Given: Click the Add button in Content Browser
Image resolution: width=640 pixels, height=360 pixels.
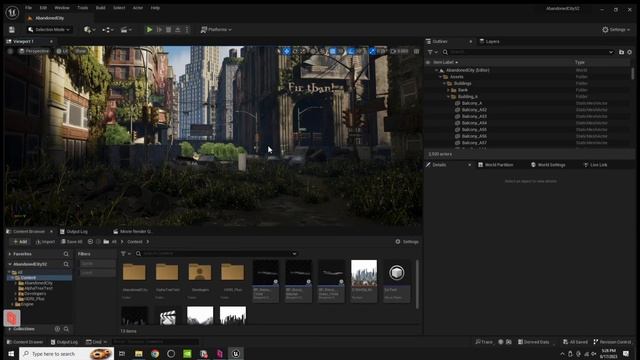Looking at the screenshot, I should coord(20,242).
